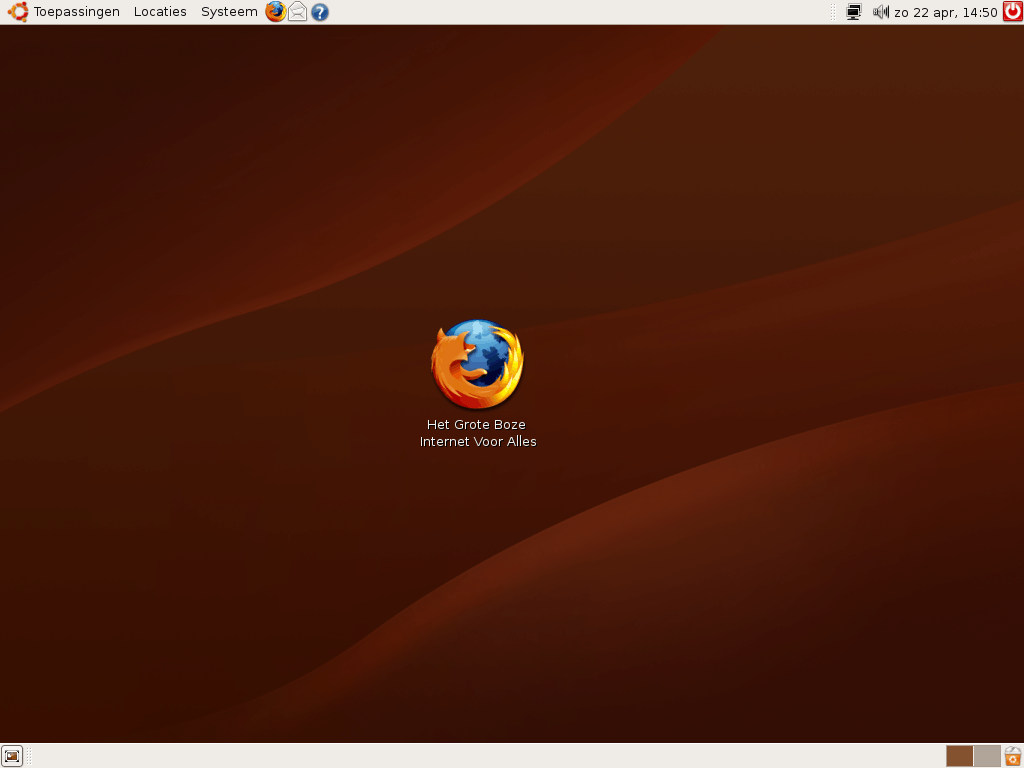Switch to the first (brown) workspace

[959, 756]
